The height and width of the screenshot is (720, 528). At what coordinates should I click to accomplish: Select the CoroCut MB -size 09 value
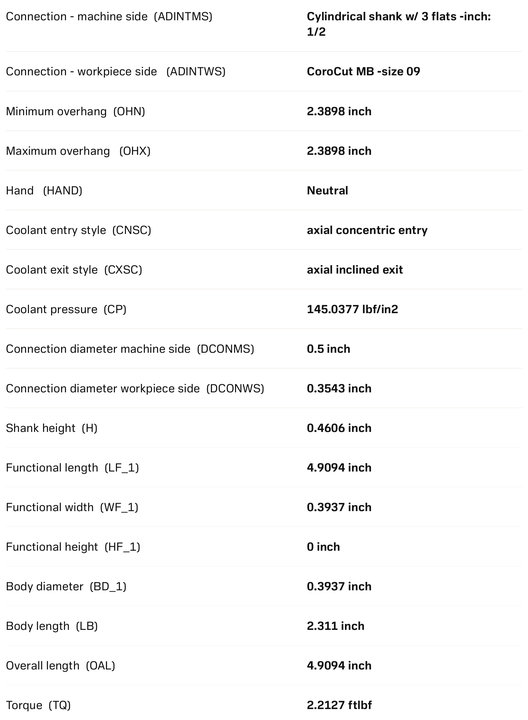[363, 72]
